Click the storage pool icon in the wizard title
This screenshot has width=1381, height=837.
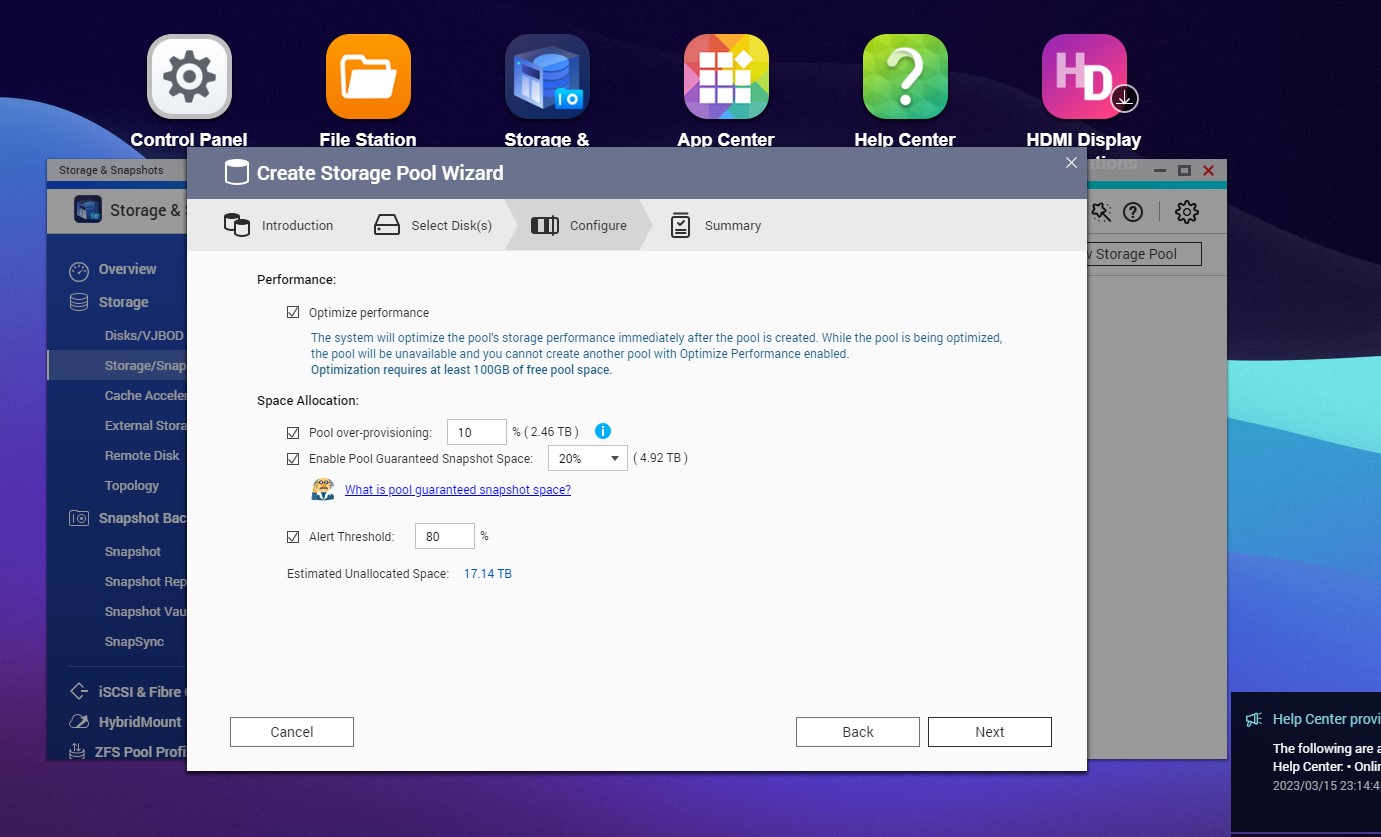(x=236, y=173)
